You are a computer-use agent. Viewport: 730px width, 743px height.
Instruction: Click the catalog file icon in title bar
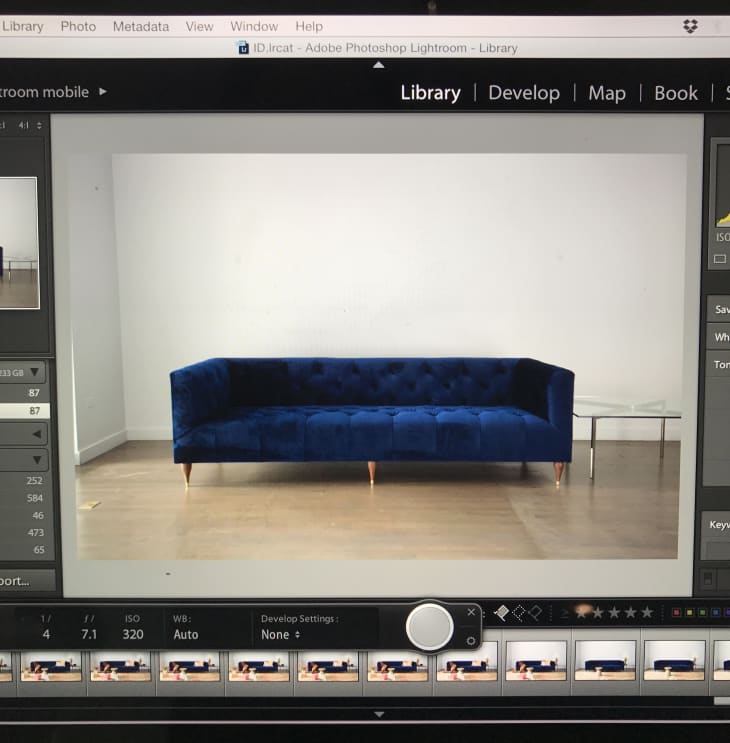242,47
